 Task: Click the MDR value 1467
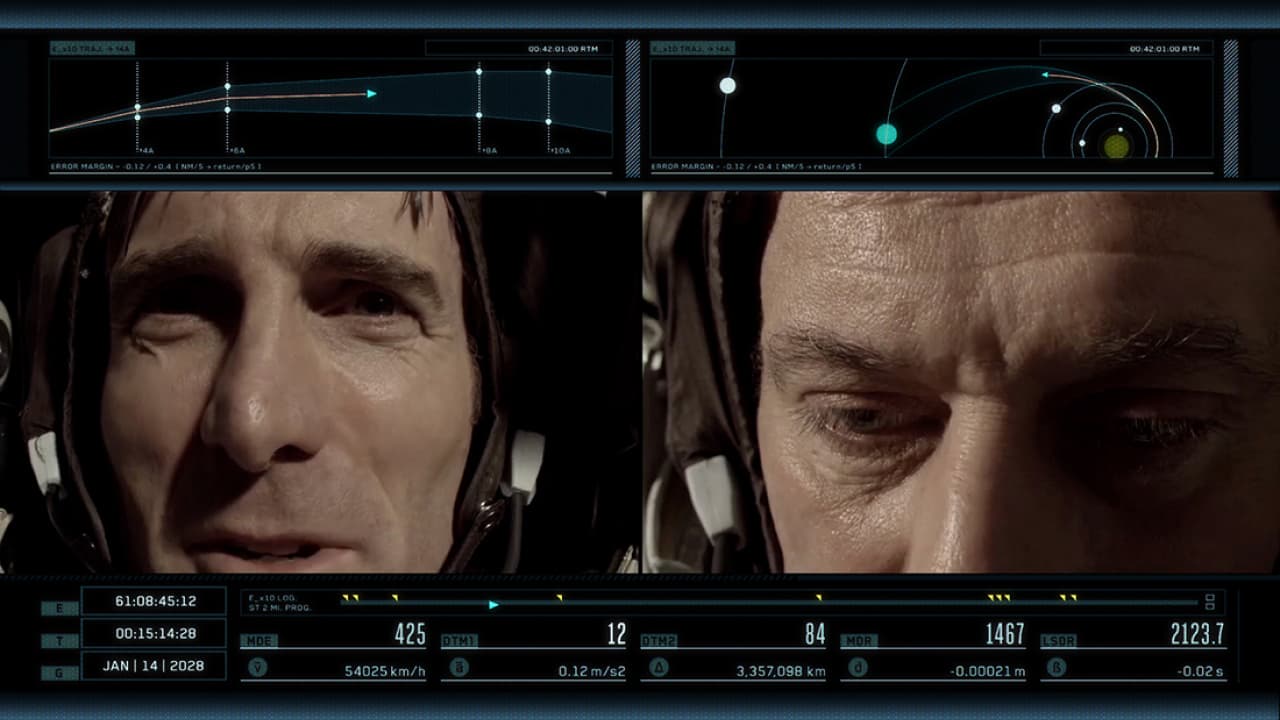[1005, 634]
